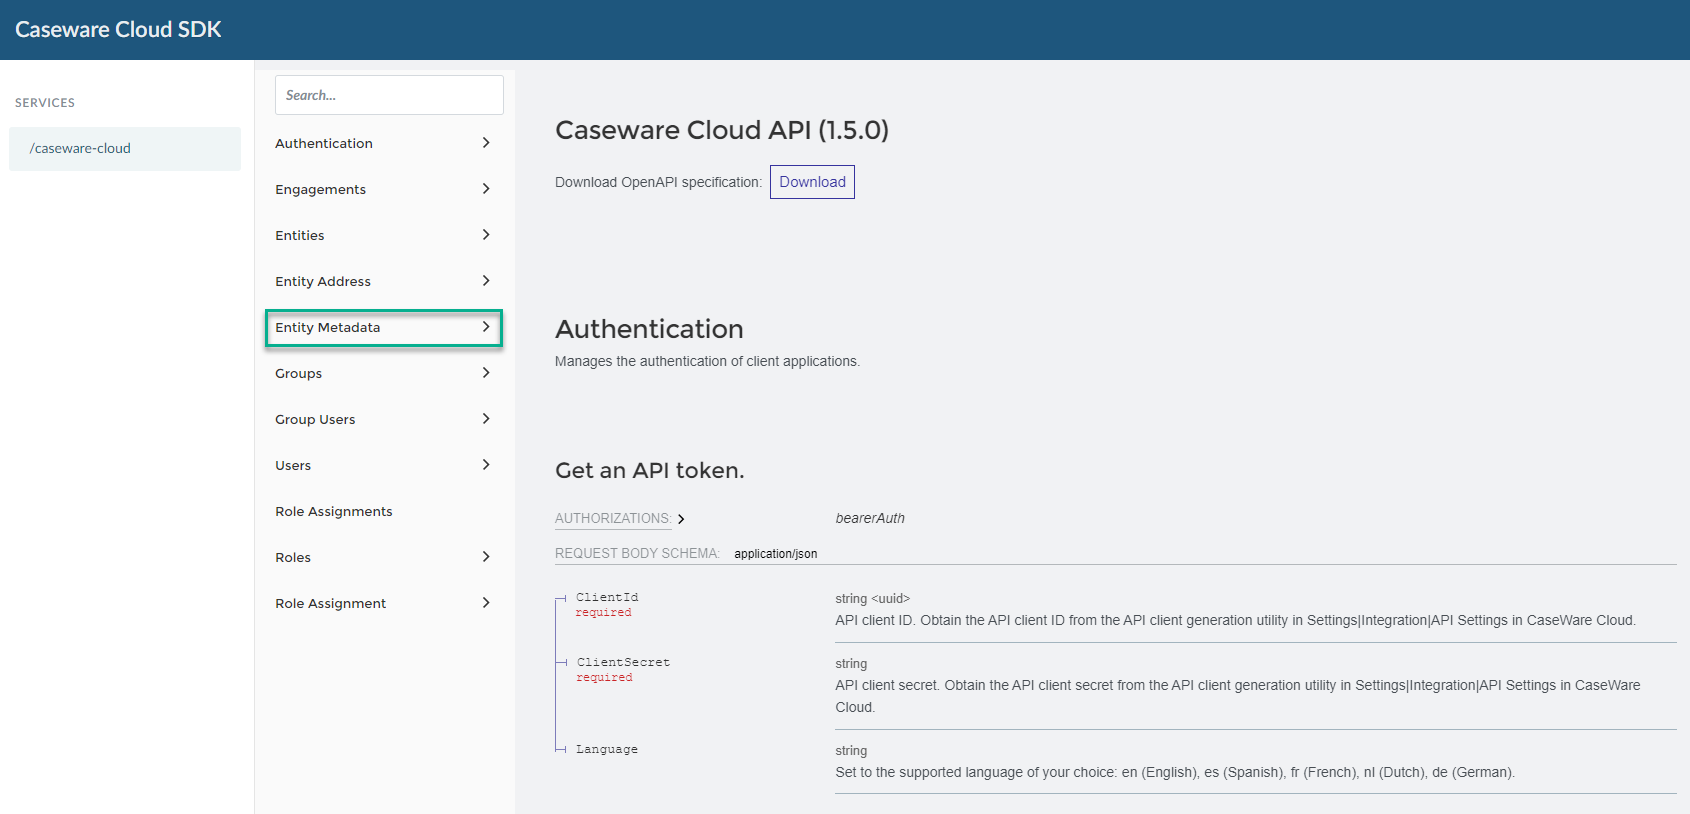Click the 'string <uuid>' type text

(x=873, y=599)
